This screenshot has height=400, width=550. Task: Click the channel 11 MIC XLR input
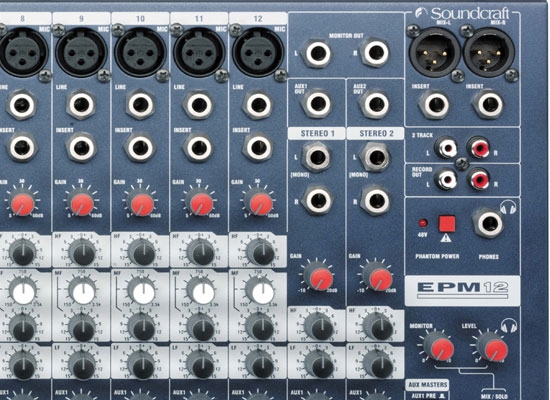[199, 53]
